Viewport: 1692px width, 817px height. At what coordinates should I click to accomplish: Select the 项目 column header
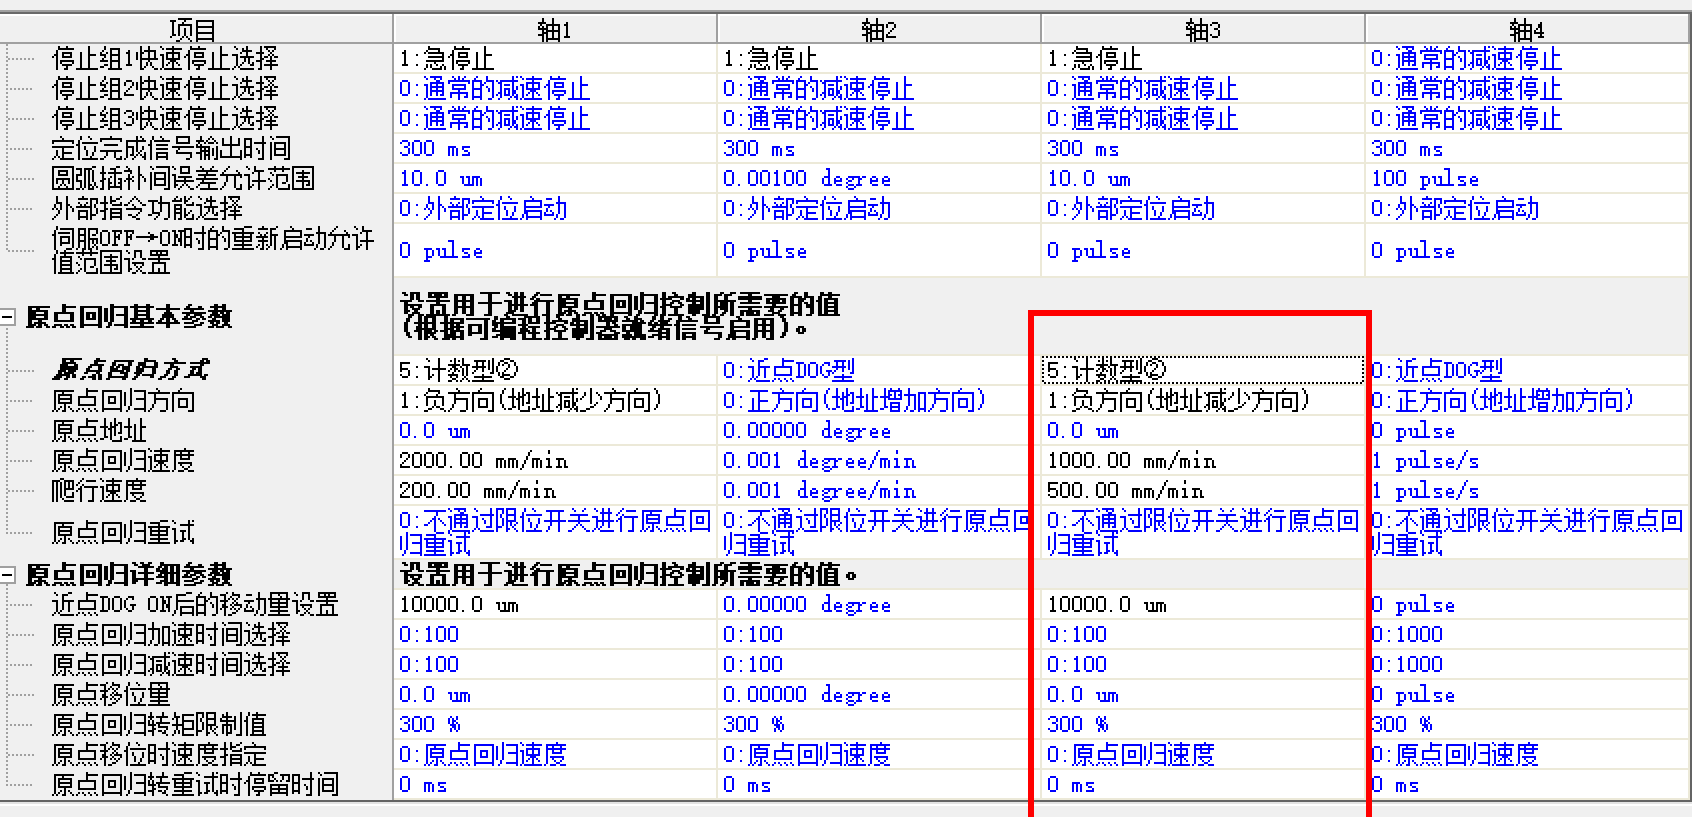coord(192,29)
